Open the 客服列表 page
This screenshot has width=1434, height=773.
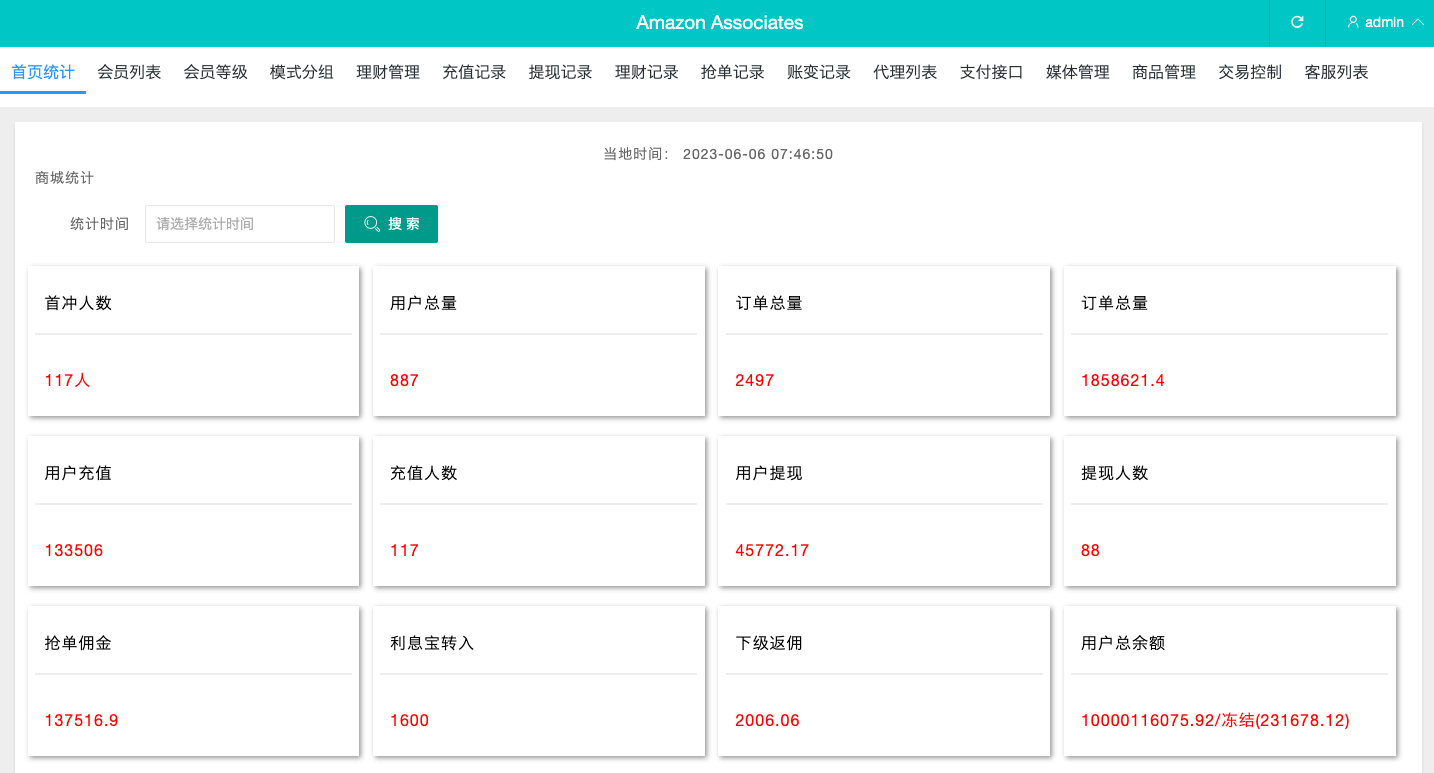coord(1335,72)
